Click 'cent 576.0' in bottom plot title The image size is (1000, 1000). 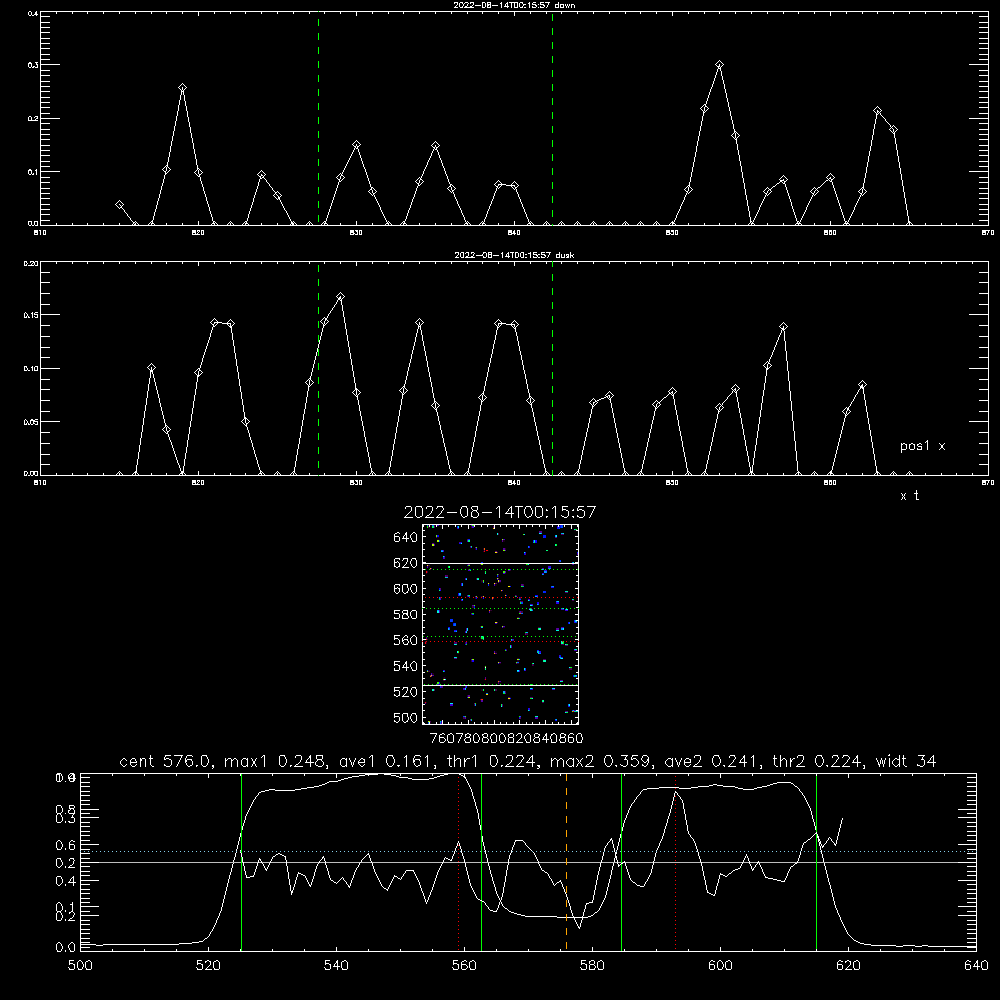(x=166, y=761)
